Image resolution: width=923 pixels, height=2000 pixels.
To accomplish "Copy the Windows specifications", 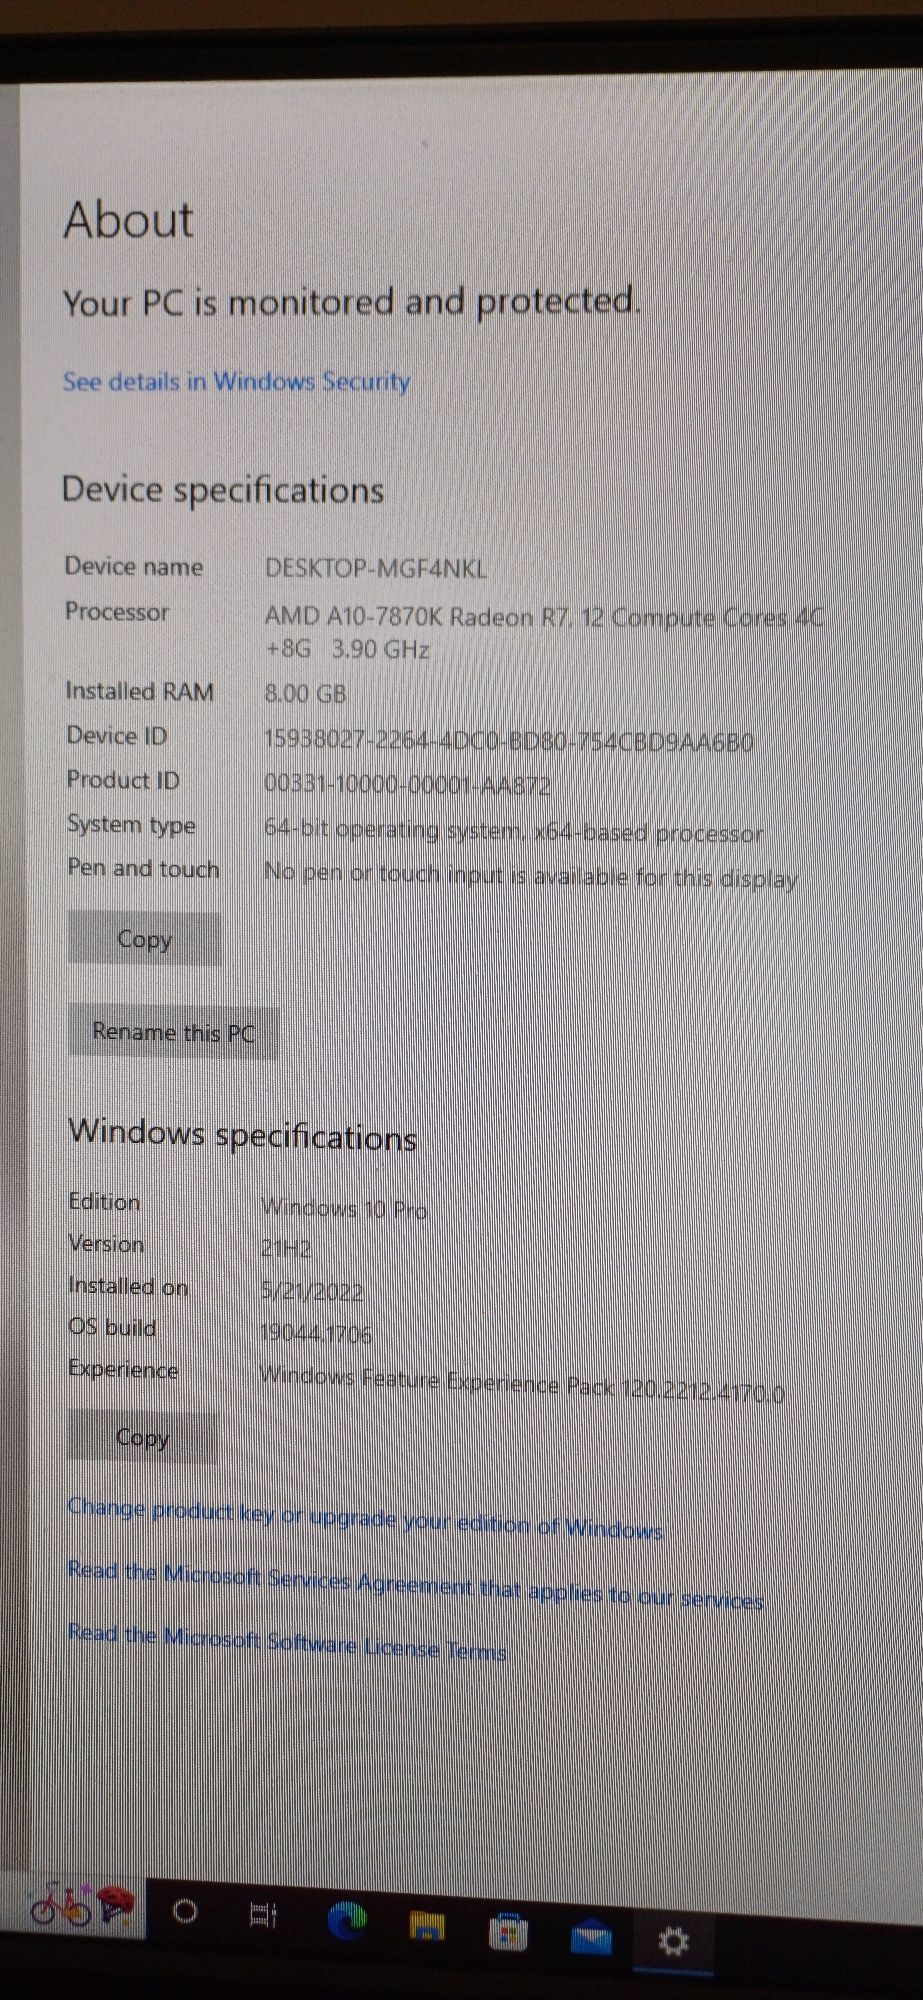I will click(142, 1437).
